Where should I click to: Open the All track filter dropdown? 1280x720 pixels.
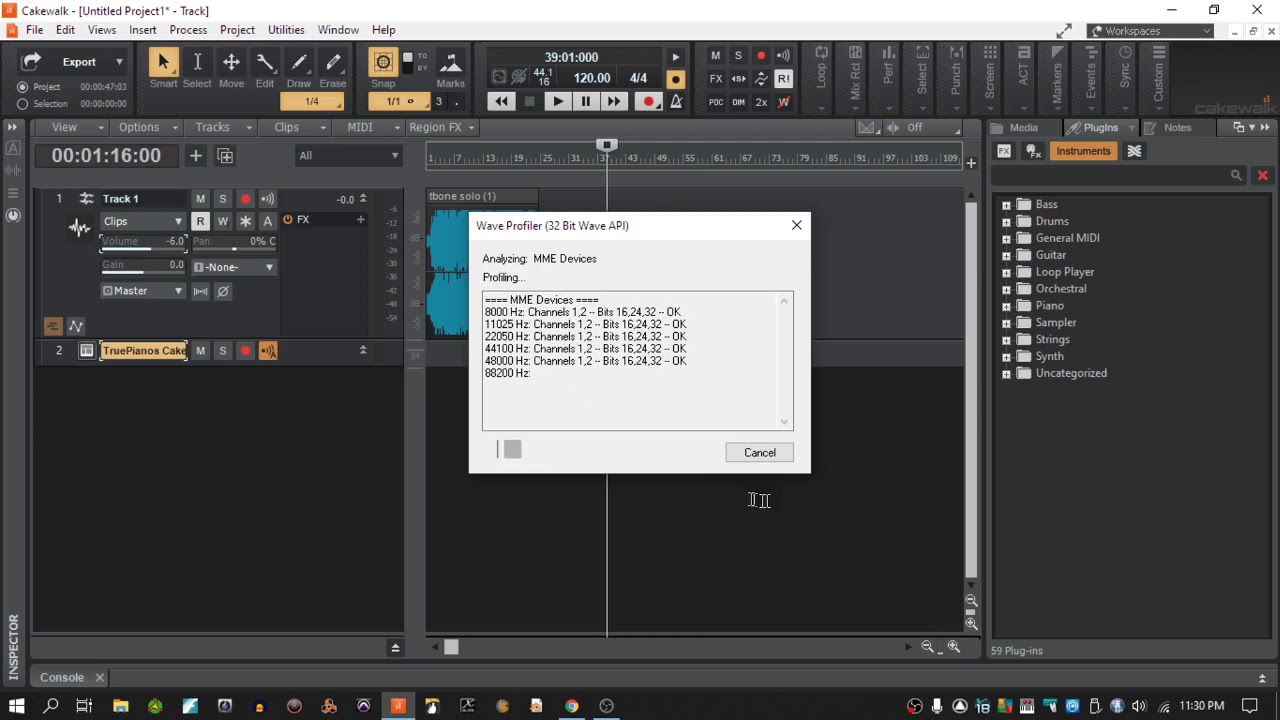(349, 155)
